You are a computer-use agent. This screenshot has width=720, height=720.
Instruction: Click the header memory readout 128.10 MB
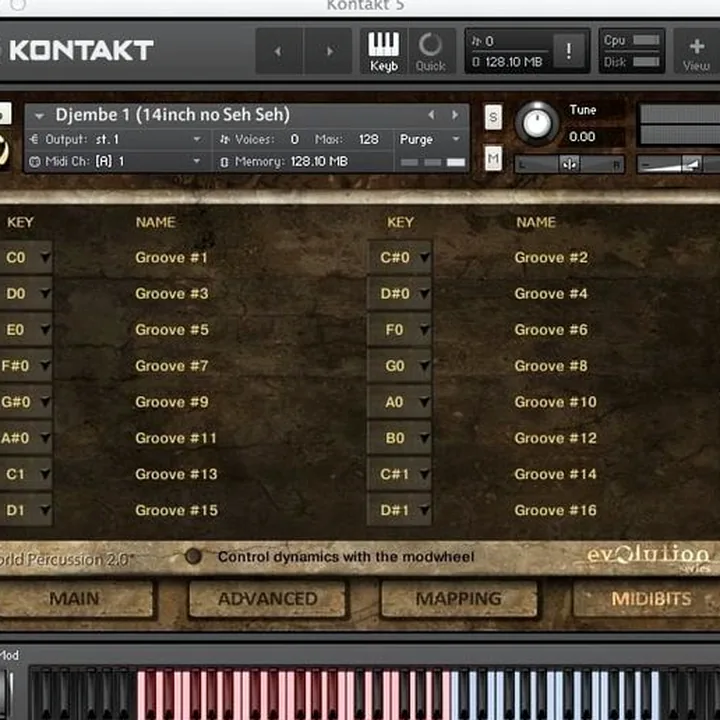pos(513,62)
